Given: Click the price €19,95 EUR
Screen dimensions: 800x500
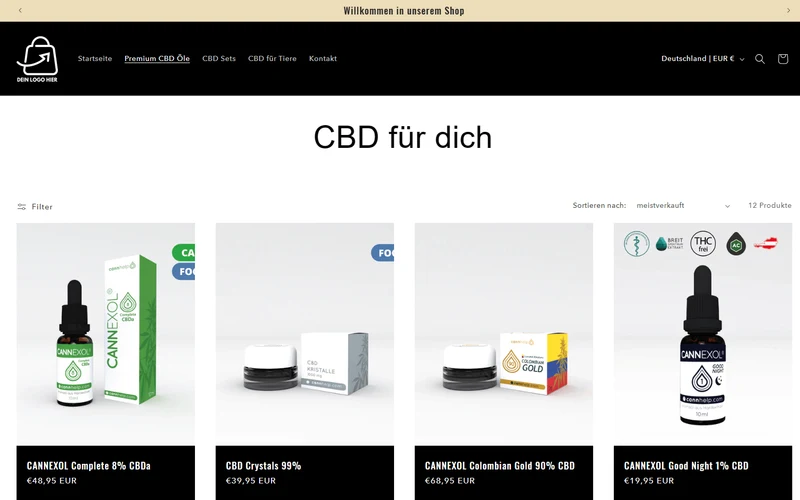Looking at the screenshot, I should (648, 481).
